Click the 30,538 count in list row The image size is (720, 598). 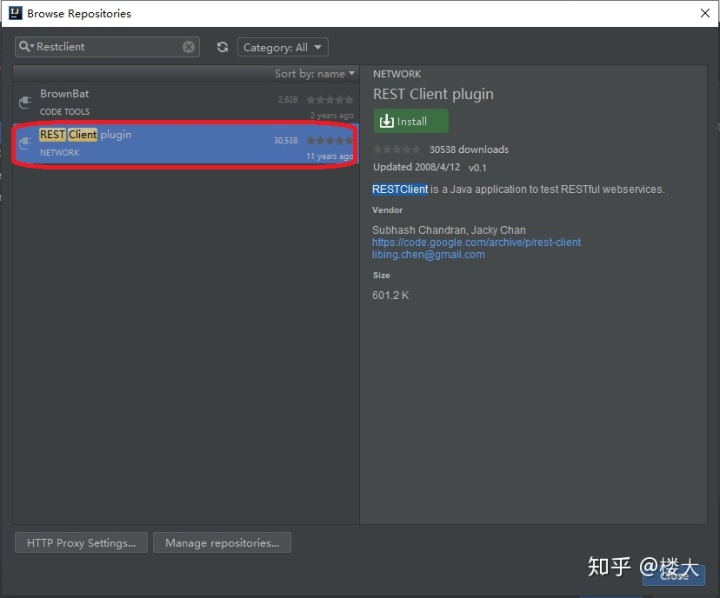point(286,141)
